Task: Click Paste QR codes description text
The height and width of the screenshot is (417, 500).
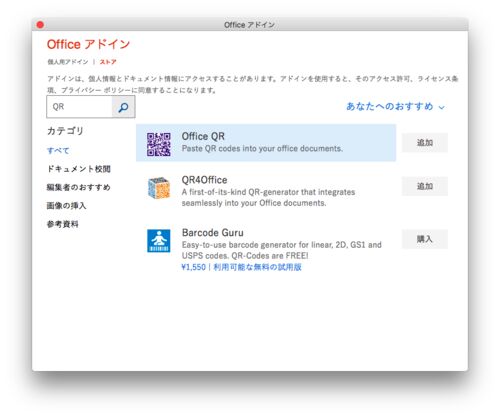Action: tap(262, 149)
